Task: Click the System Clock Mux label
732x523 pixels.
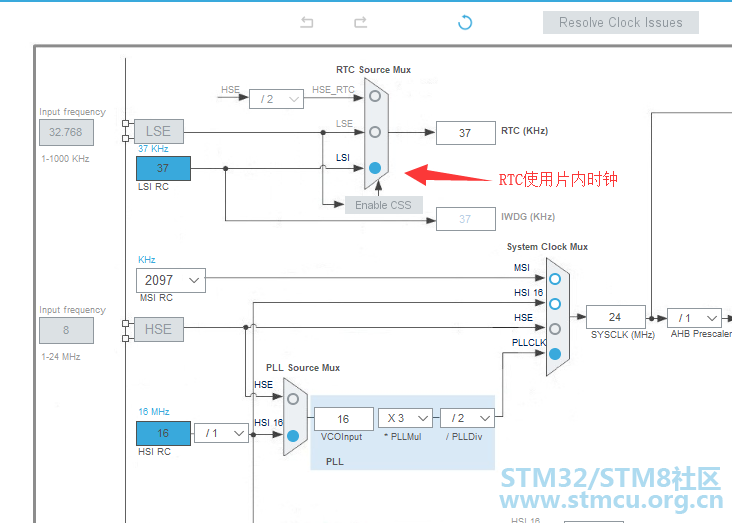Action: click(547, 247)
